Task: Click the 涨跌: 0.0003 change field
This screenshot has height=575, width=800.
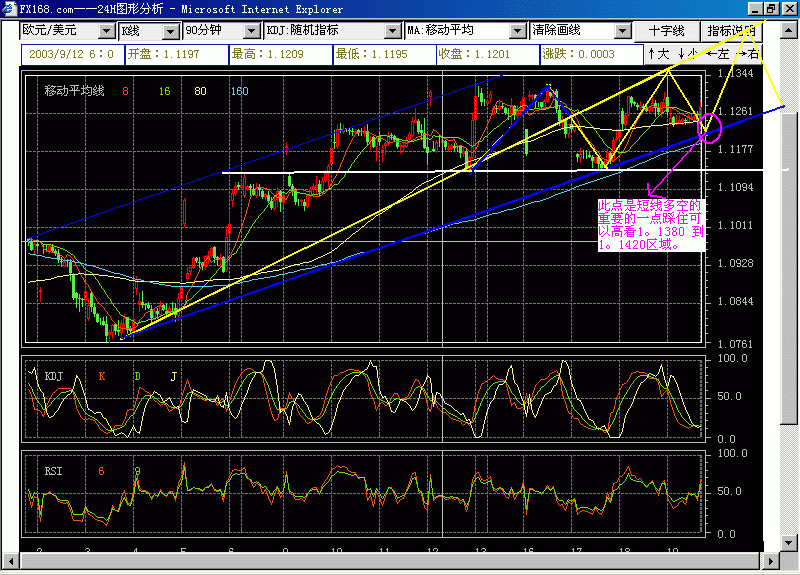Action: click(x=592, y=54)
